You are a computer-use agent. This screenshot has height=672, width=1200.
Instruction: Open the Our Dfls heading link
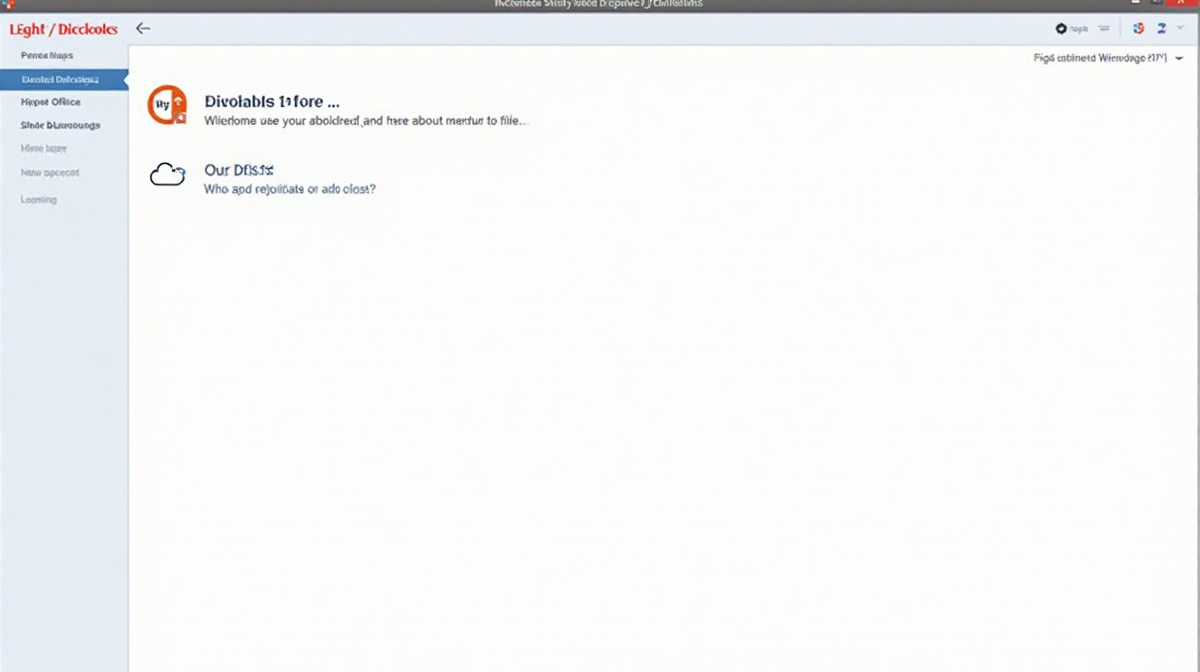(238, 170)
